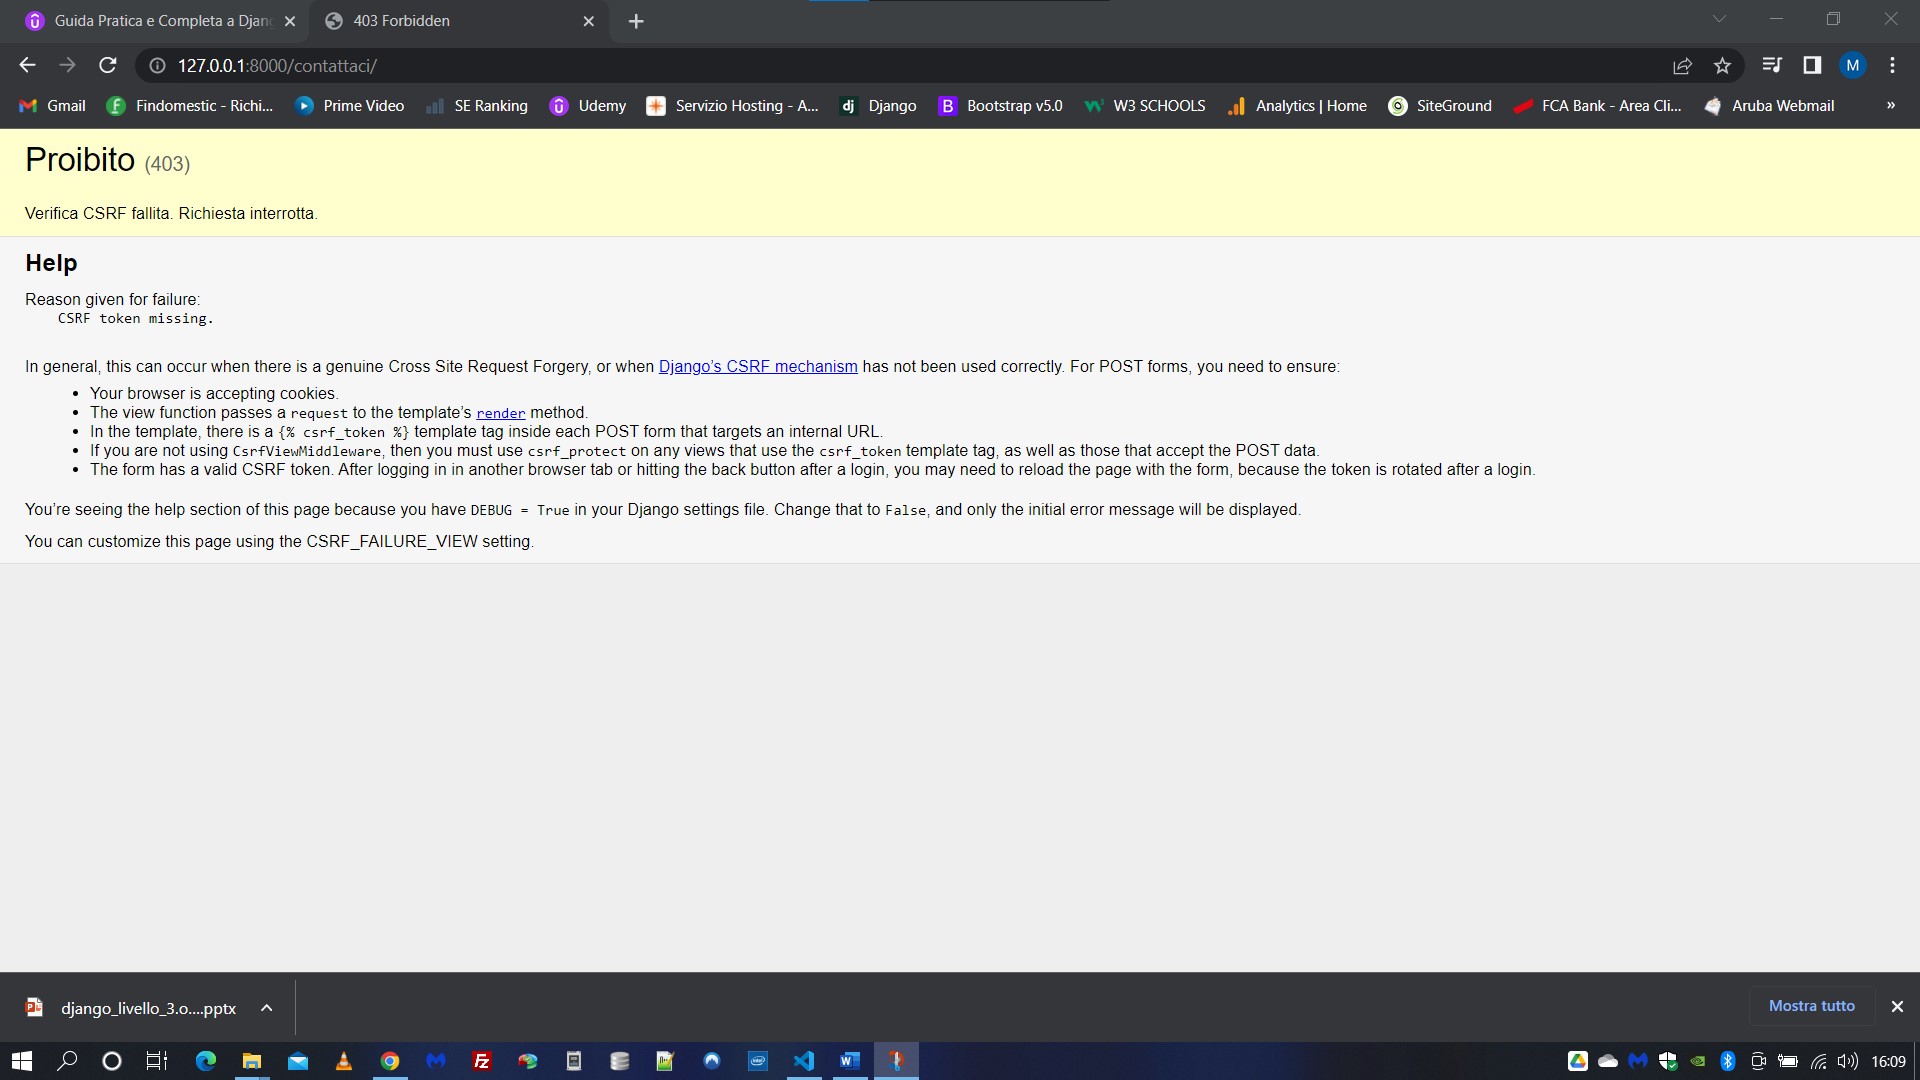
Task: Open the Mail app on the taskbar
Action: 298,1061
